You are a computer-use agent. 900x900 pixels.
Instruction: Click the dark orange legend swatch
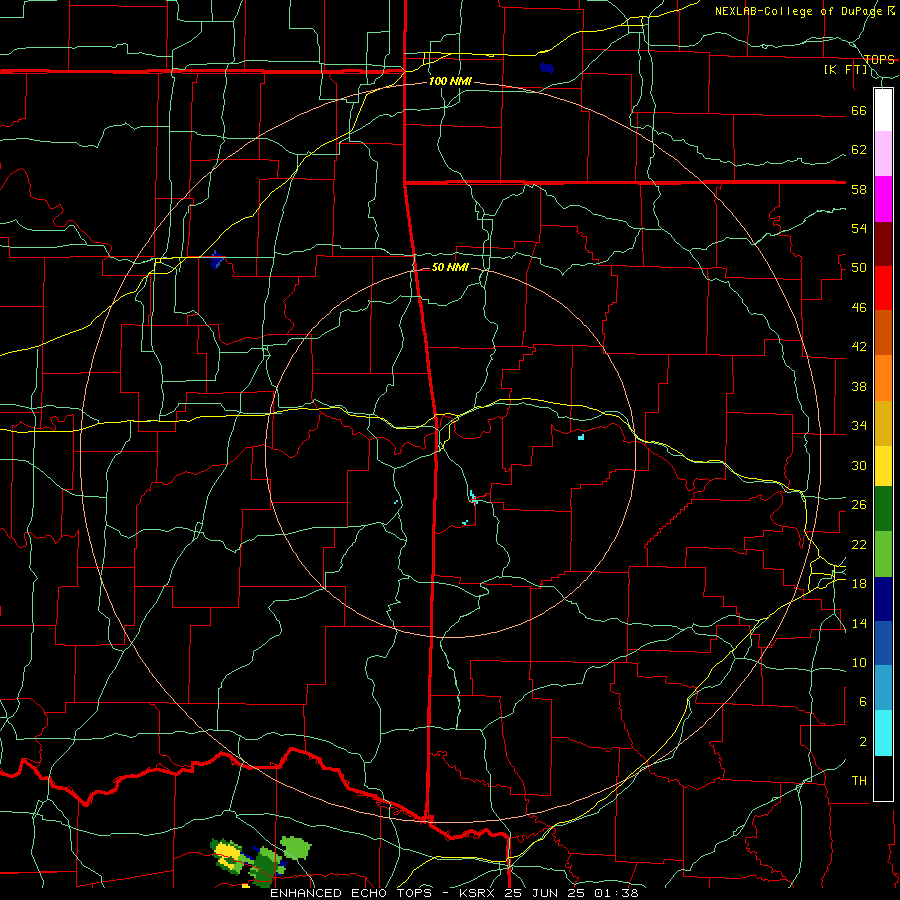[883, 333]
